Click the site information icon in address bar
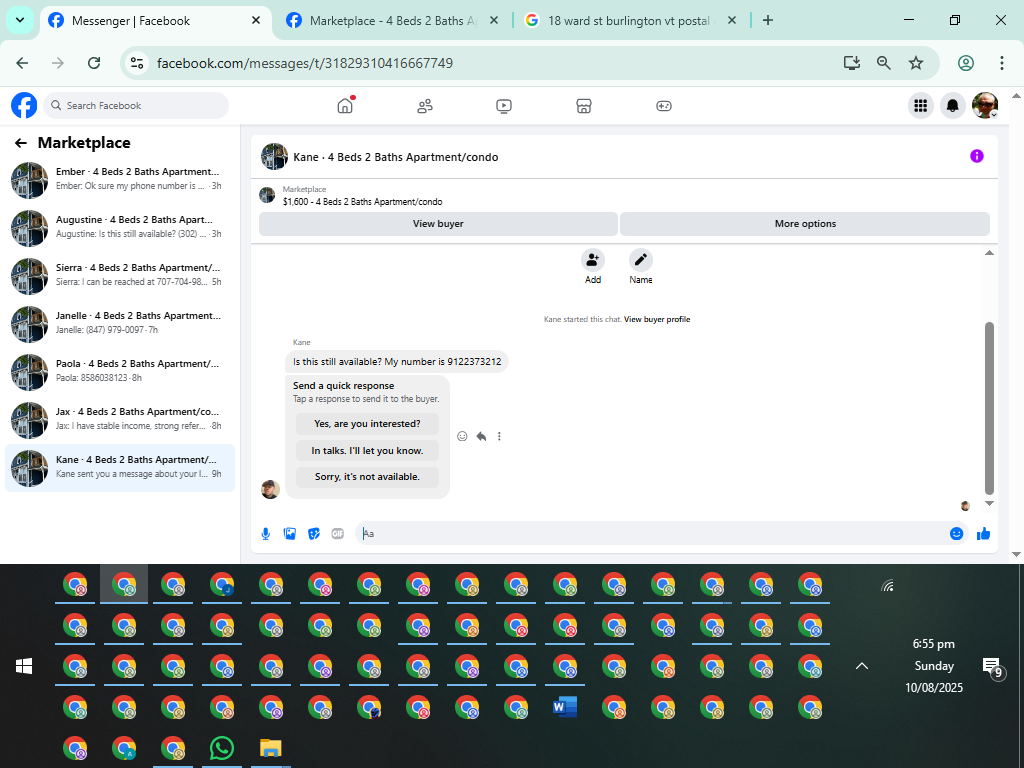This screenshot has height=768, width=1024. pyautogui.click(x=136, y=63)
